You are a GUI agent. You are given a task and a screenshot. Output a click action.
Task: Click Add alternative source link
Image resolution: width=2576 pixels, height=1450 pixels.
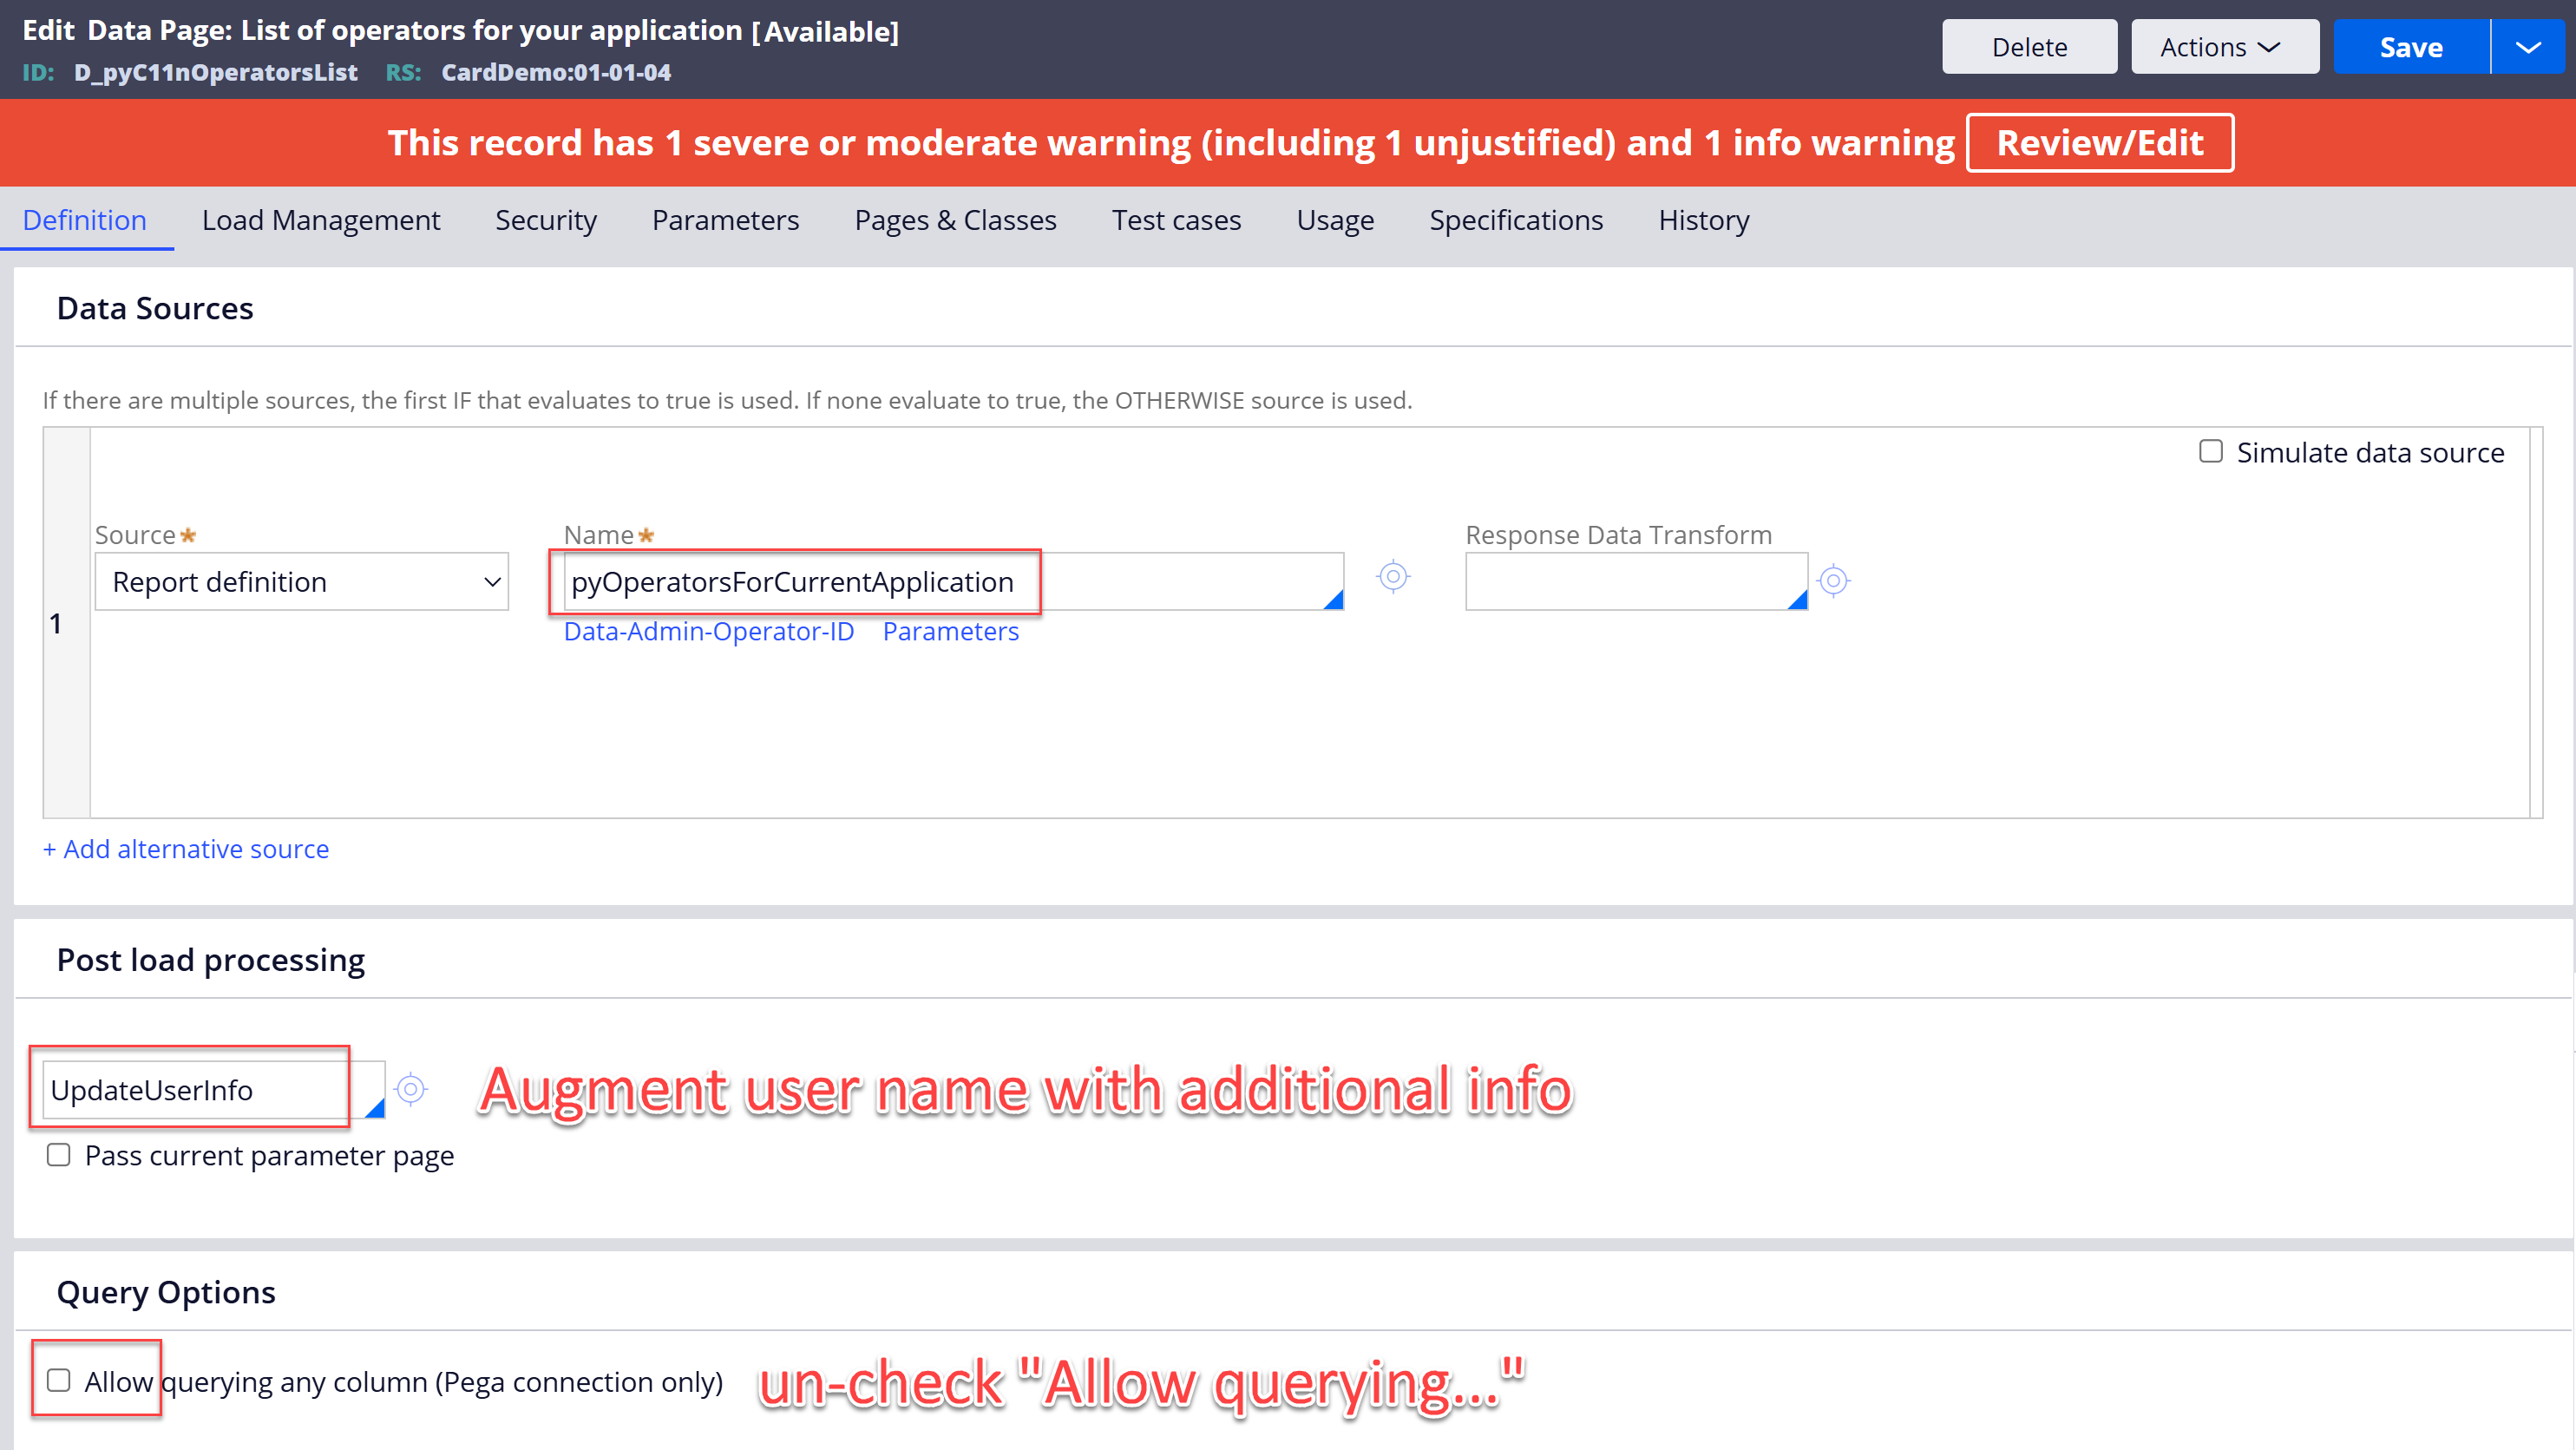tap(186, 849)
